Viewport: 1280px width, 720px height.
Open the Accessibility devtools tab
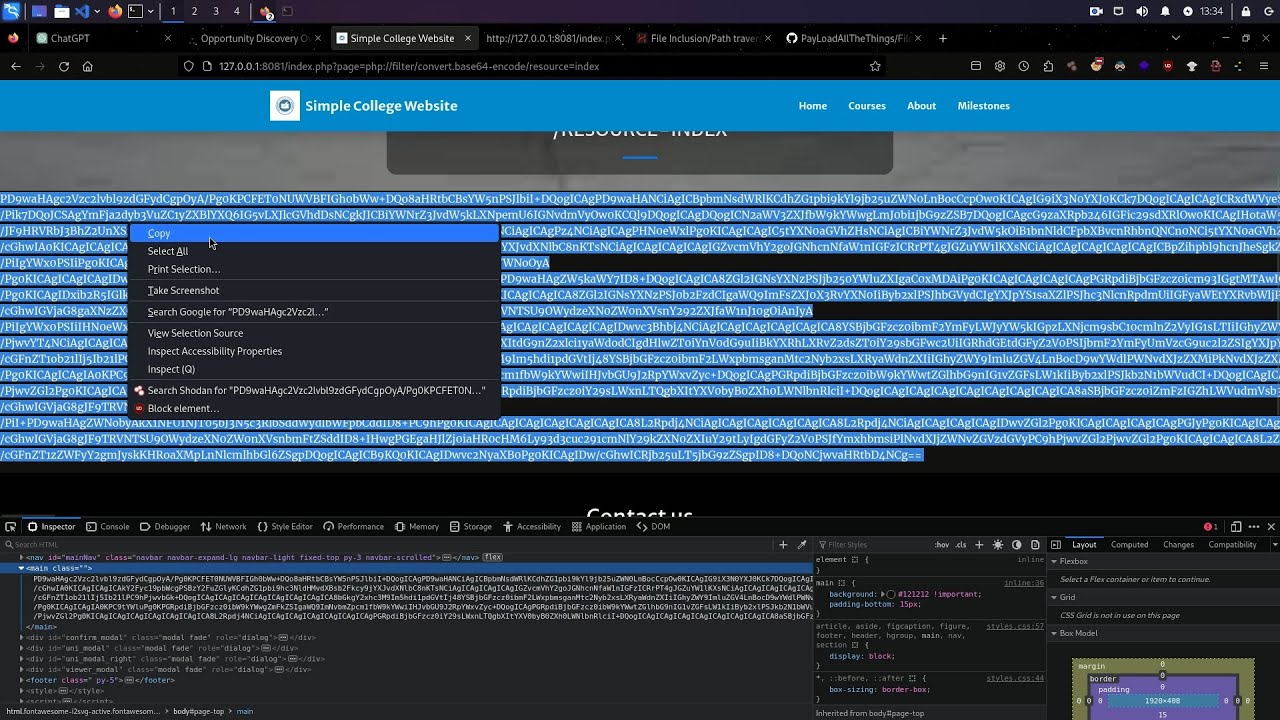tap(531, 526)
